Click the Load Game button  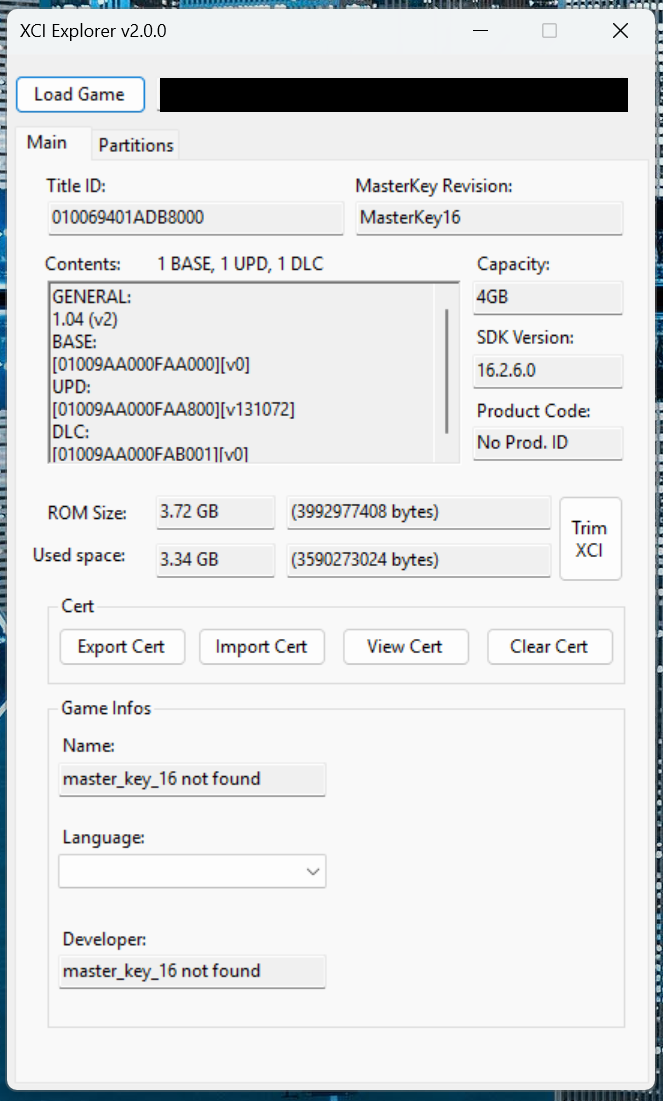pyautogui.click(x=80, y=94)
